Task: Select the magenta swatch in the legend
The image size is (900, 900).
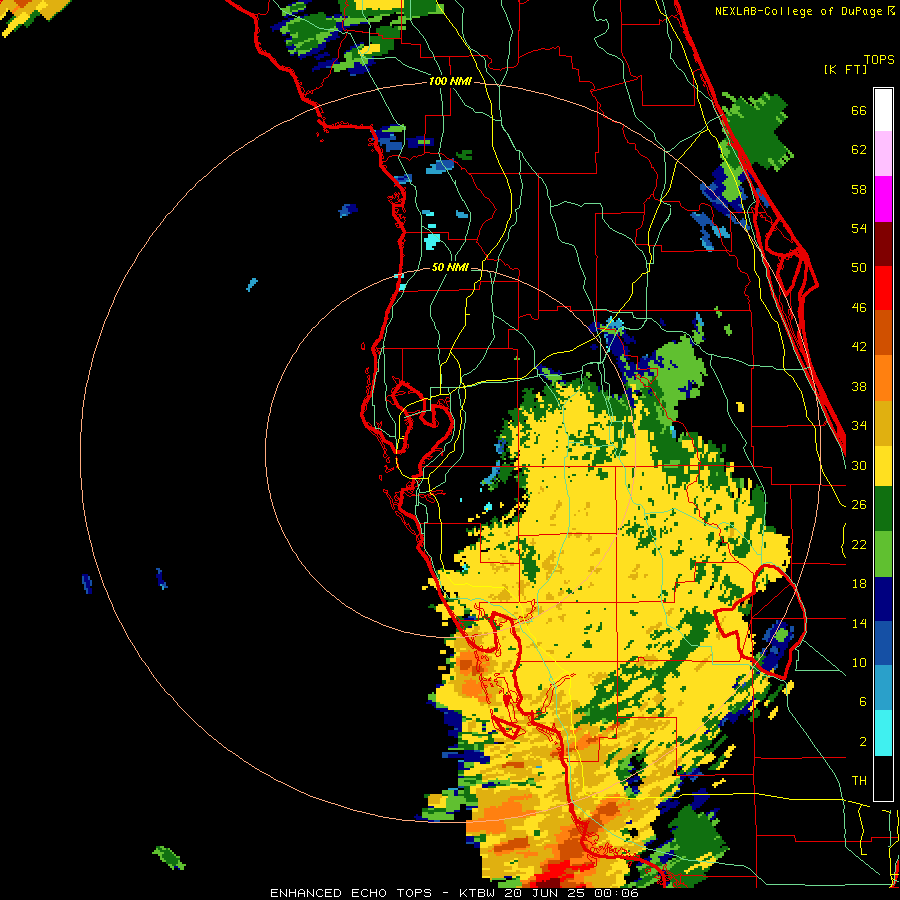Action: click(x=883, y=199)
